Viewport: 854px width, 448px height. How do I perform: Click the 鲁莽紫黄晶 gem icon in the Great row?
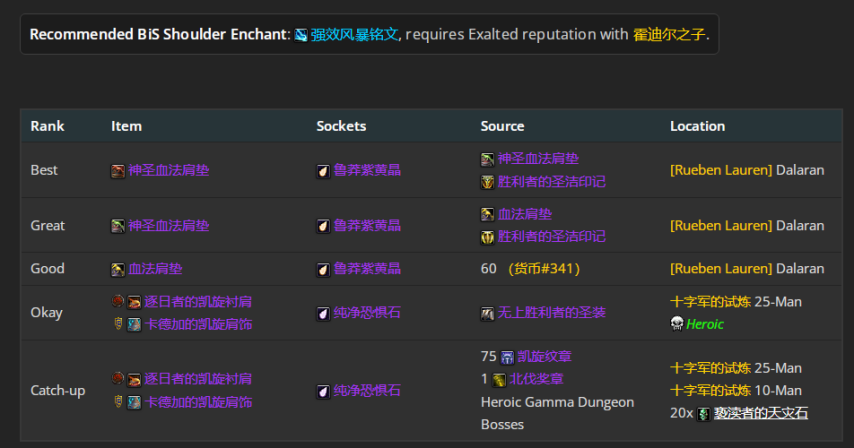pyautogui.click(x=324, y=226)
